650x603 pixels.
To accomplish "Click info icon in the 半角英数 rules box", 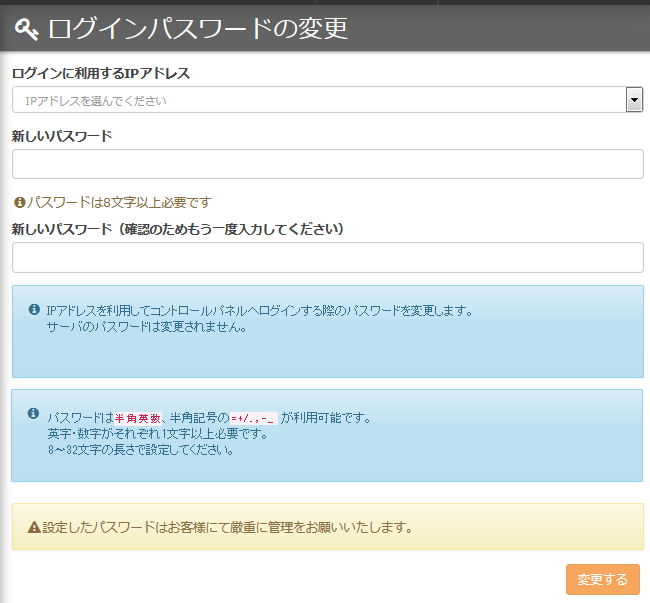I will pyautogui.click(x=33, y=414).
